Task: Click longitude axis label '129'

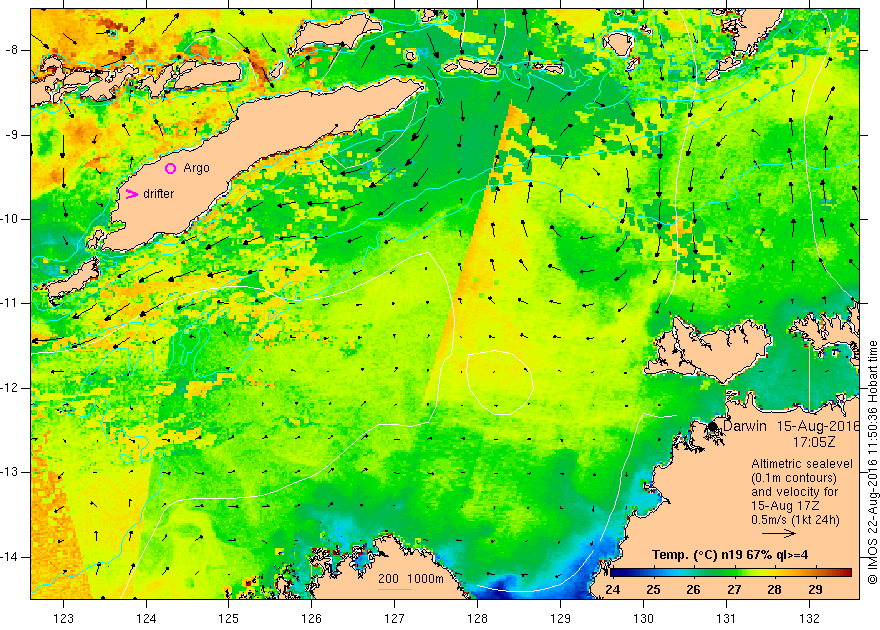Action: click(x=560, y=619)
